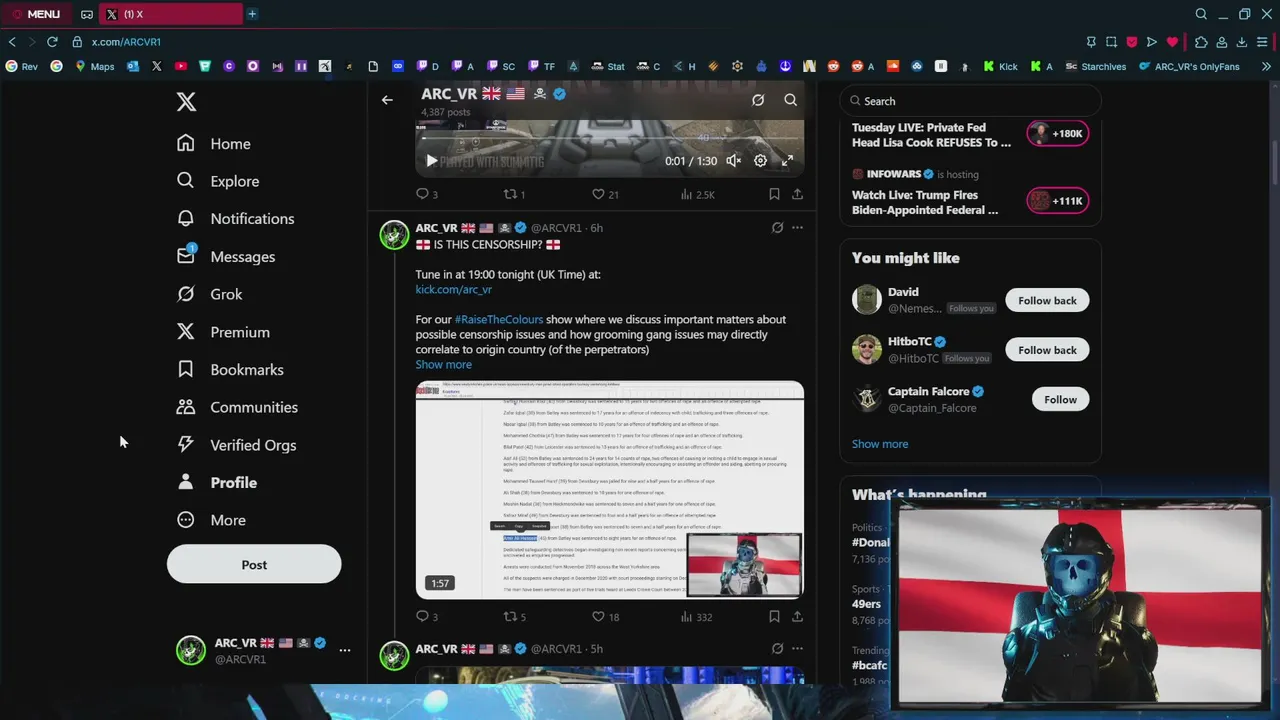Open Communities in X sidebar
Viewport: 1280px width, 720px height.
tap(237, 407)
